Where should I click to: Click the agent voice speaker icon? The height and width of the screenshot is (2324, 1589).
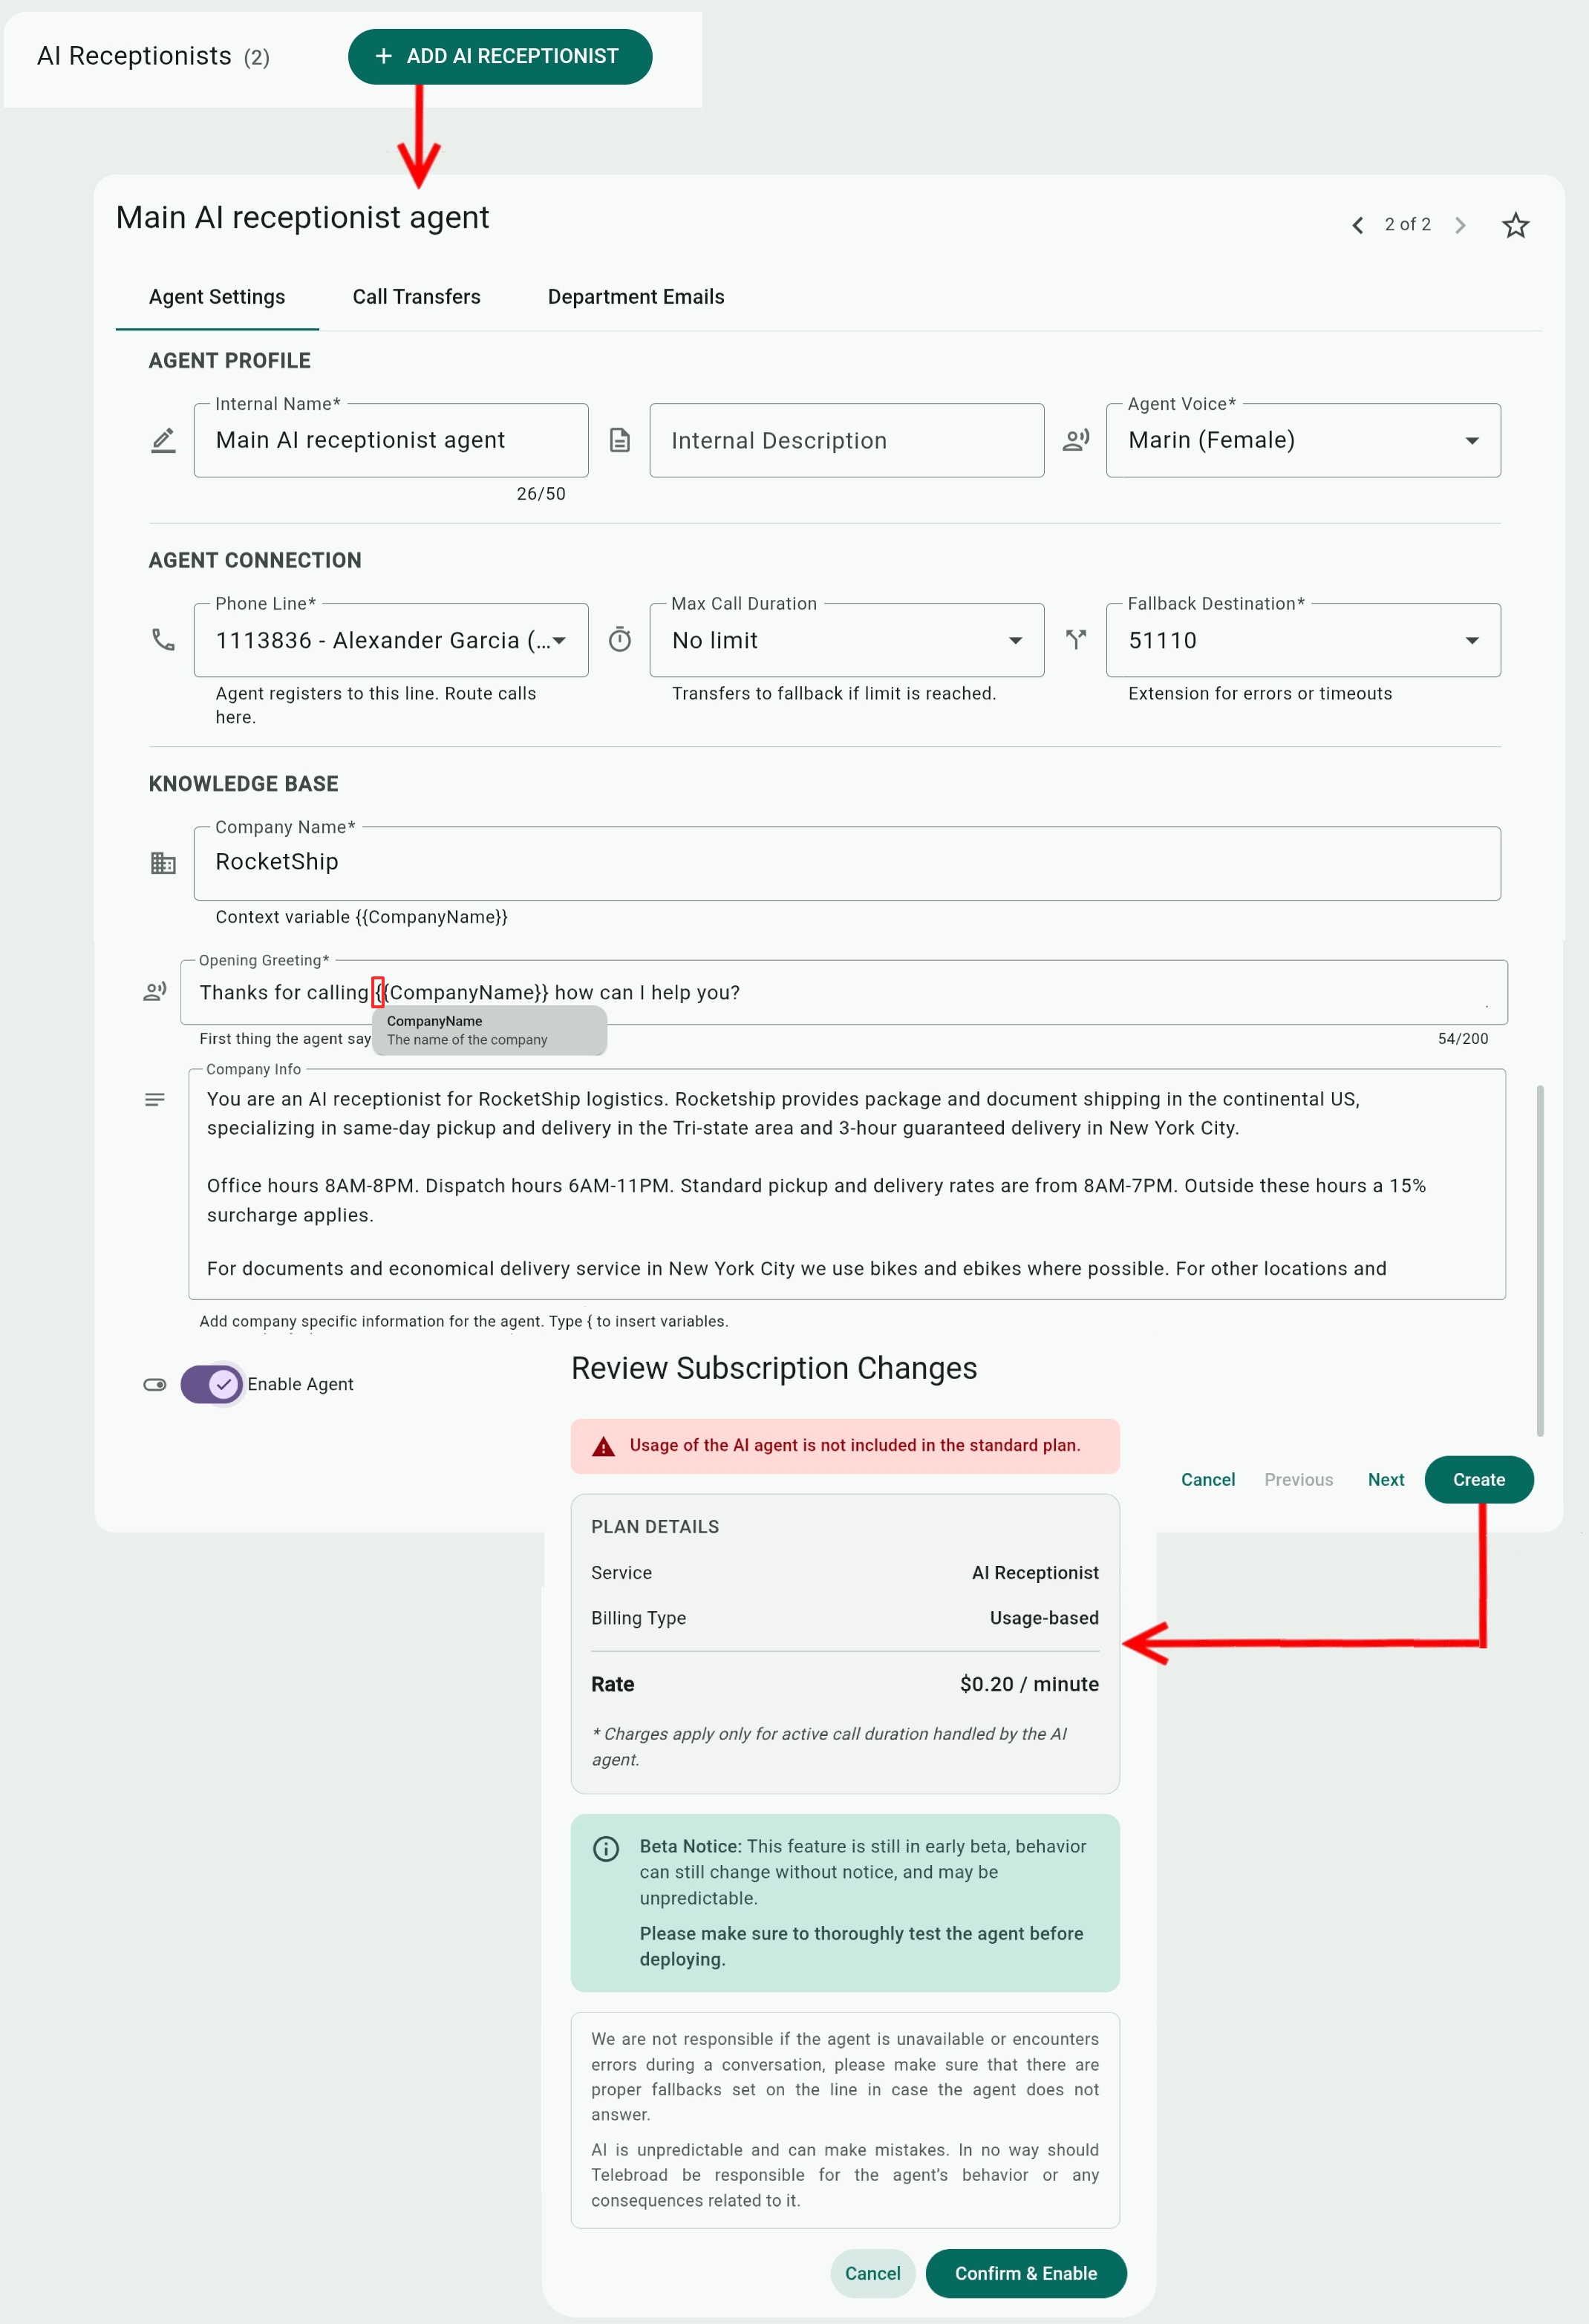(x=1076, y=440)
